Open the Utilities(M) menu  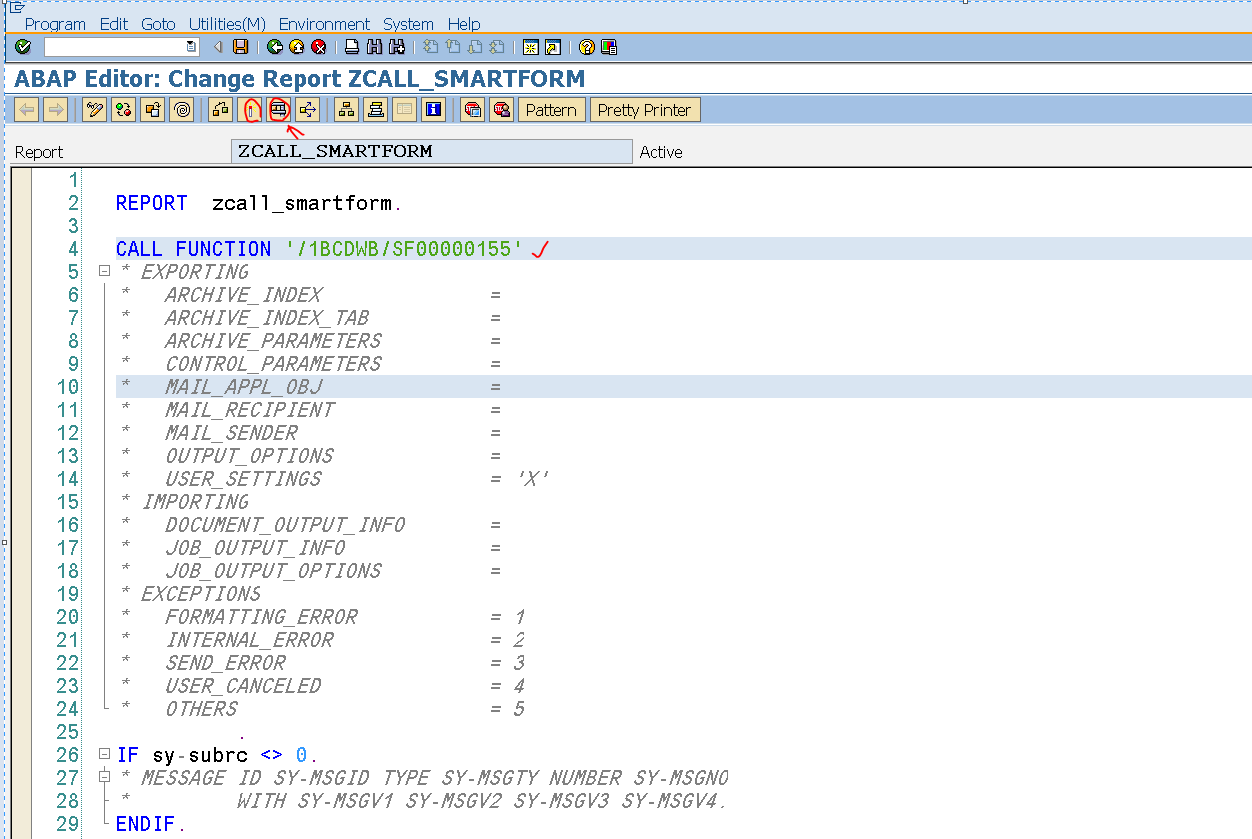(226, 24)
